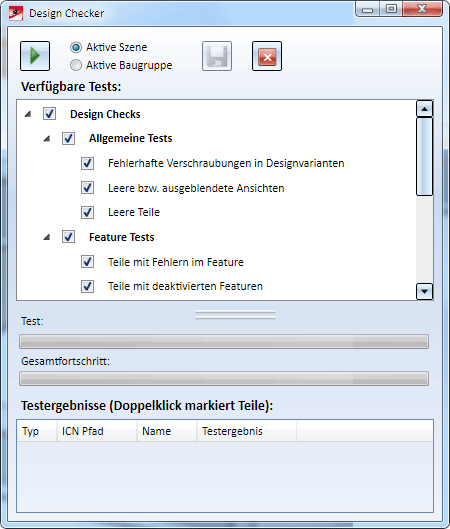Toggle the Allgemeine Tests checkbox
450x529 pixels.
[68, 138]
